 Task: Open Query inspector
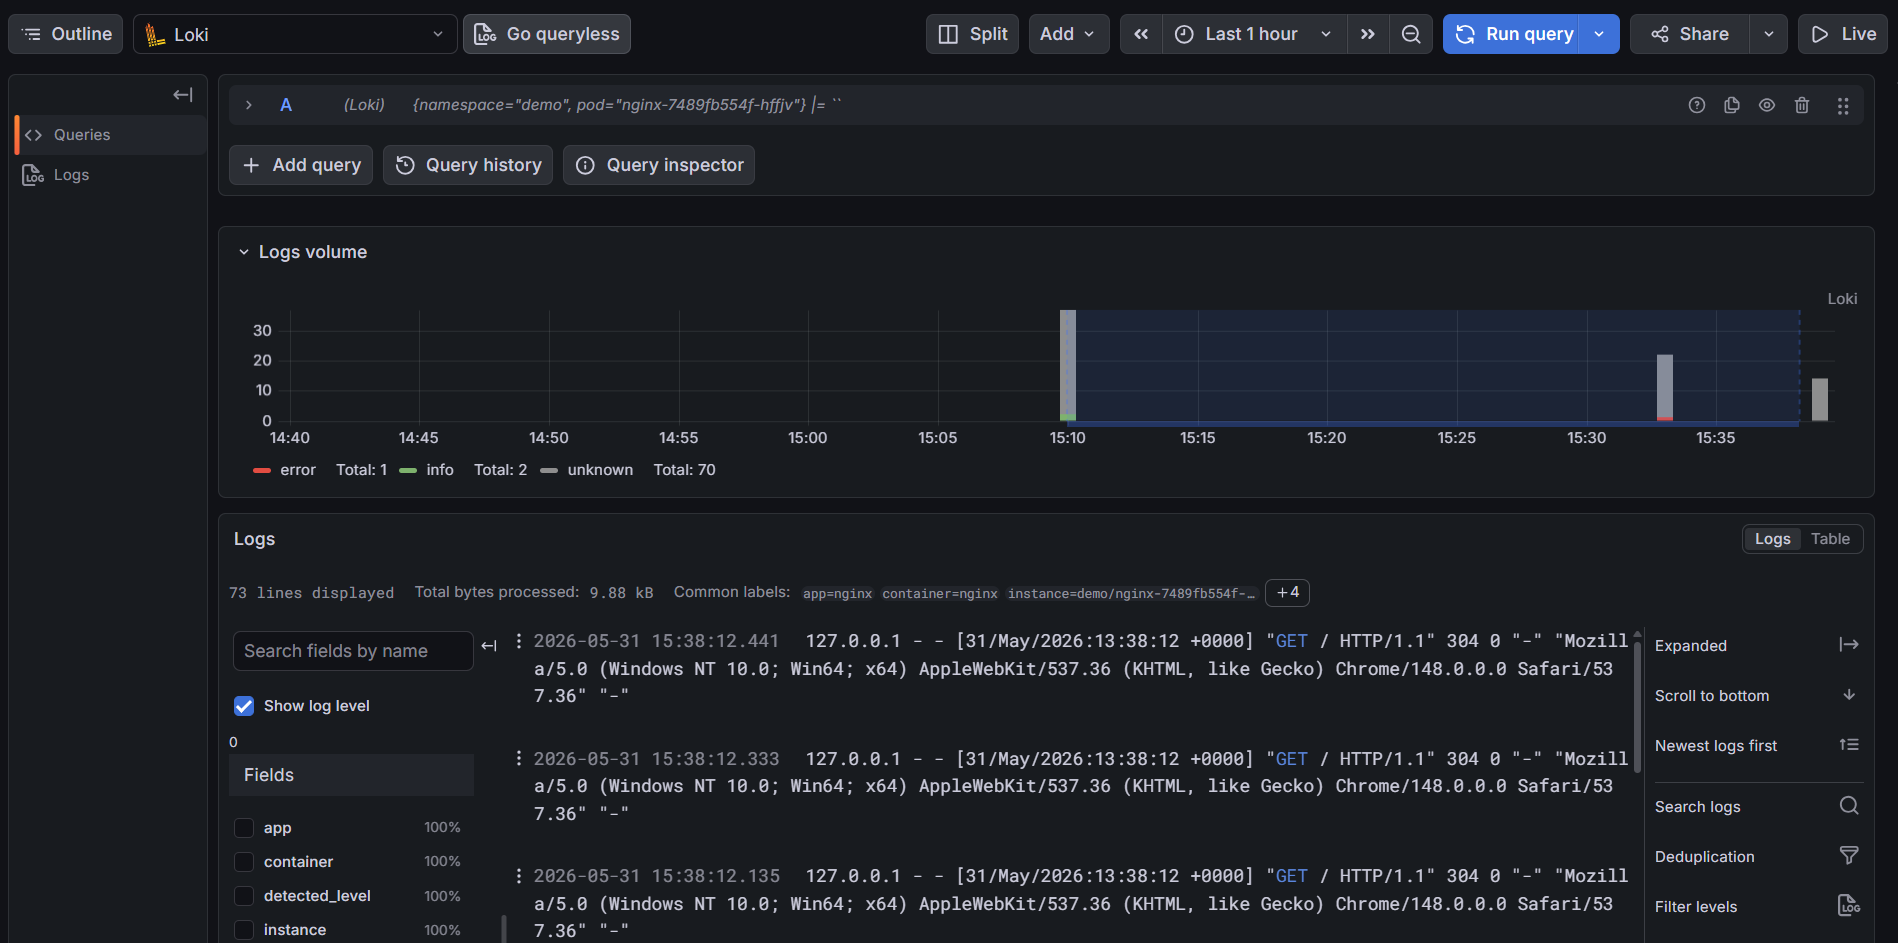pyautogui.click(x=659, y=165)
